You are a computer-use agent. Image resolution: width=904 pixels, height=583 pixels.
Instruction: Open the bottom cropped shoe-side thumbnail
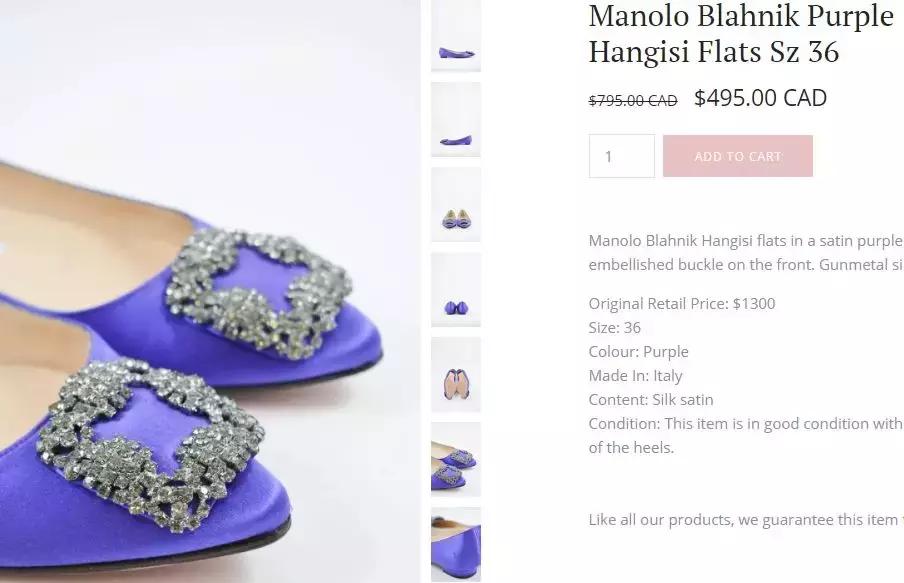coord(455,544)
